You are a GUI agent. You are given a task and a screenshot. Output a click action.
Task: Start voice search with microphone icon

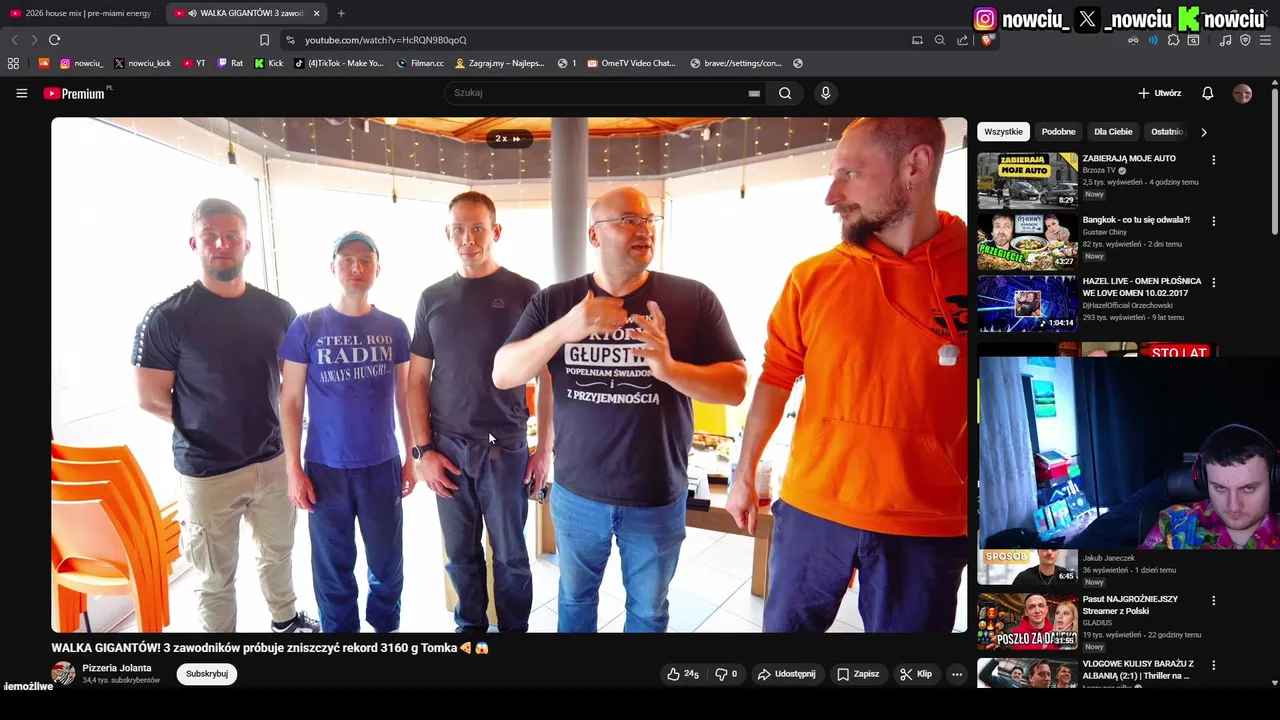coord(825,93)
